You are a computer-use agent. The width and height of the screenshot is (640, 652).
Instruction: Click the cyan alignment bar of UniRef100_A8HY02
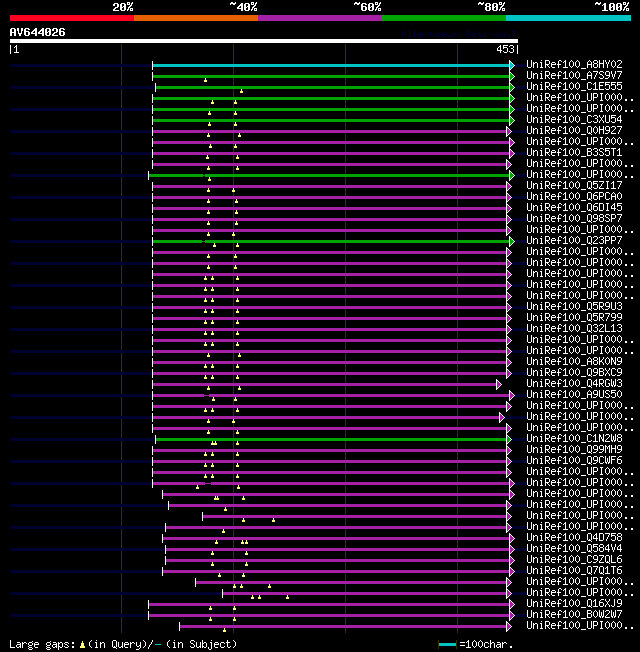pyautogui.click(x=331, y=65)
